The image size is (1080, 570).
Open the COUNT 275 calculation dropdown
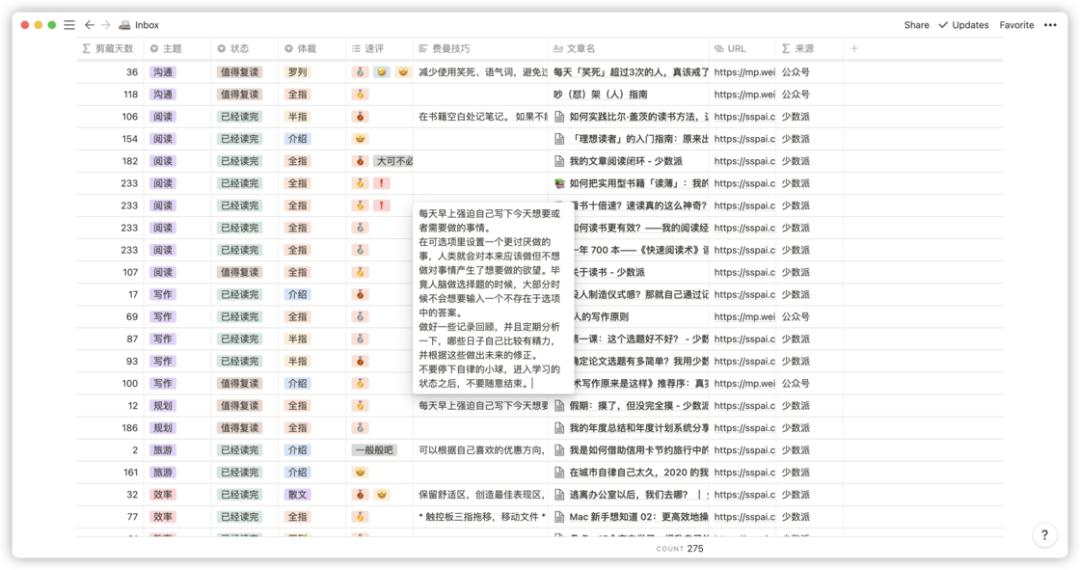tap(680, 549)
